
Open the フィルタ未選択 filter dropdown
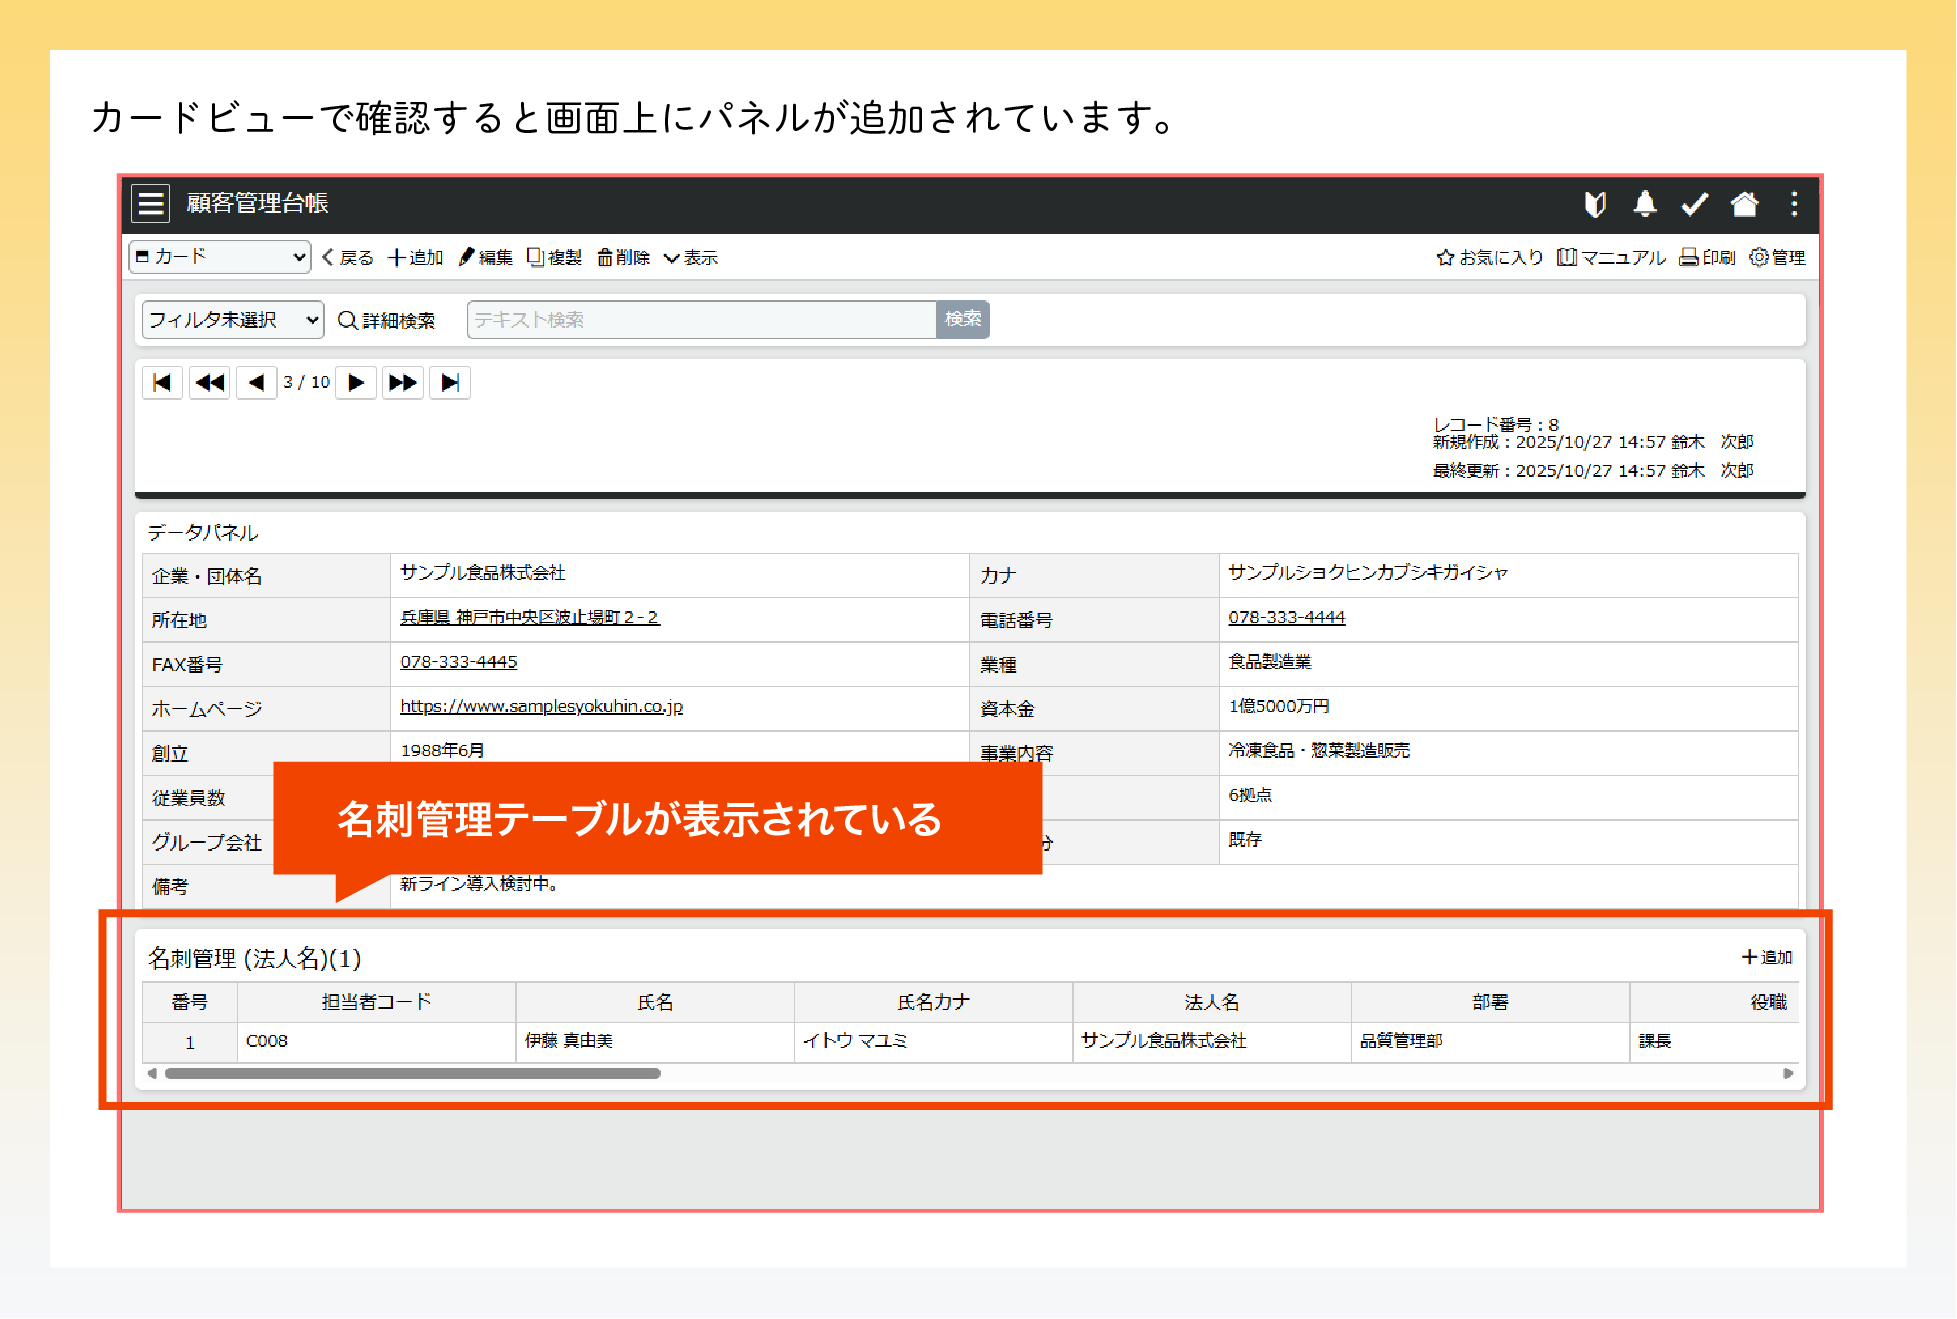pos(233,320)
